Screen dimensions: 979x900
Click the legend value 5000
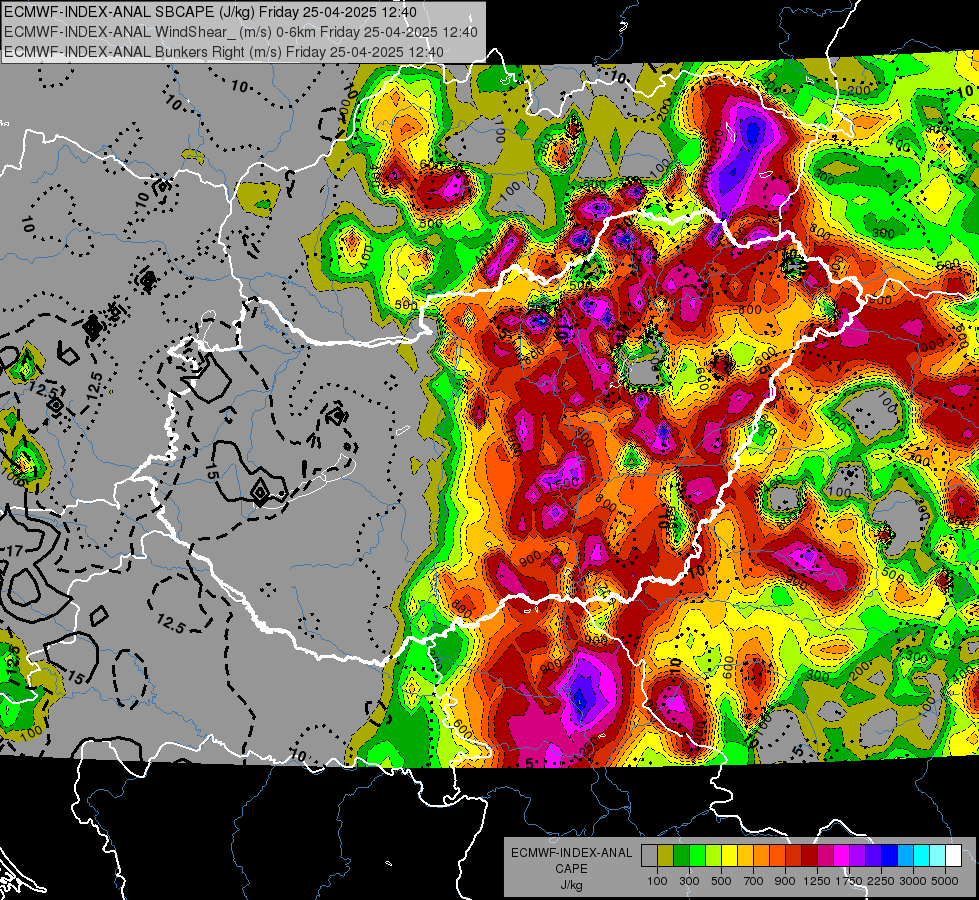point(945,881)
